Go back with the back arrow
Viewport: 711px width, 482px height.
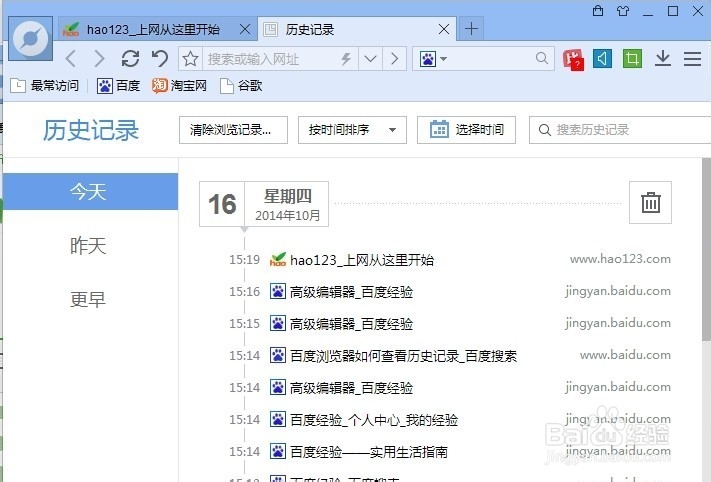point(70,59)
